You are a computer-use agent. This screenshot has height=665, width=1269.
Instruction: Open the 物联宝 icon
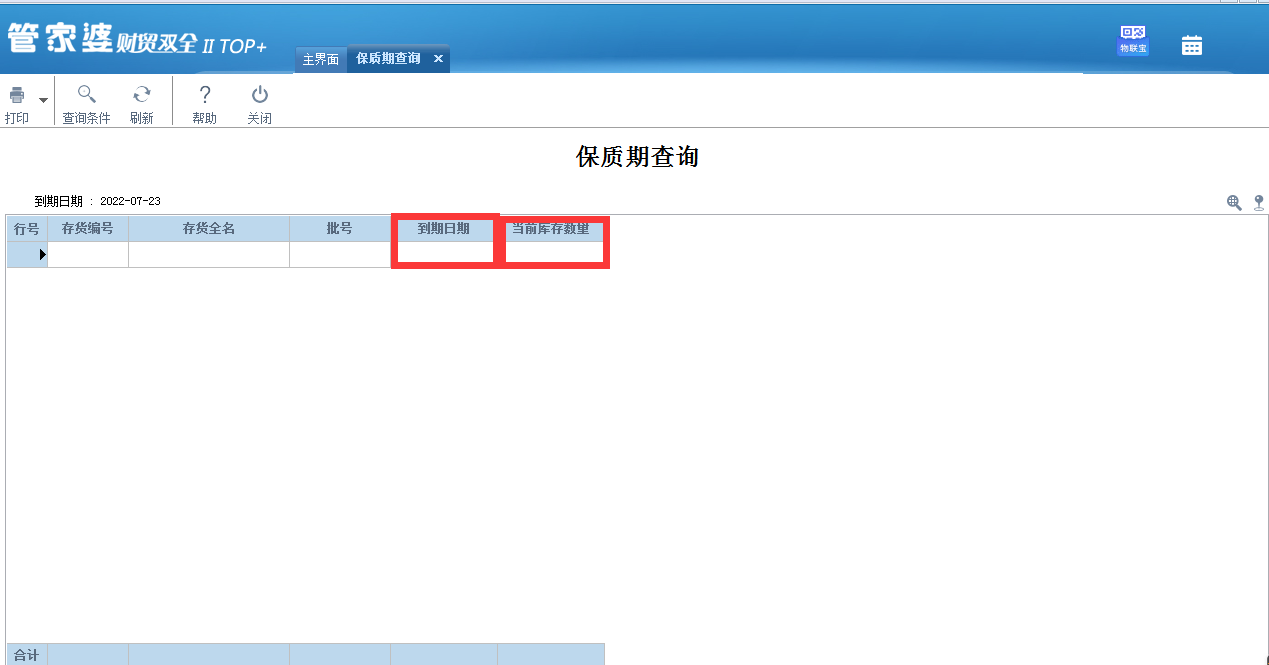tap(1133, 40)
